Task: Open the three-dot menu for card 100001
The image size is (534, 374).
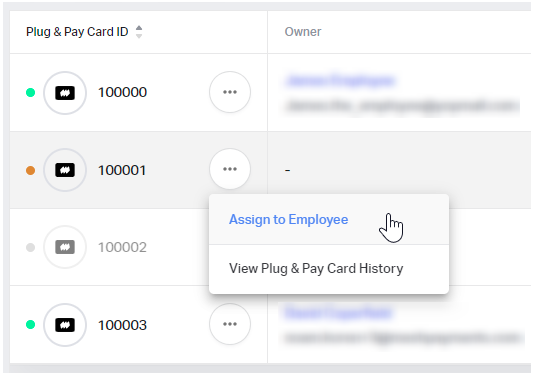Action: point(230,169)
